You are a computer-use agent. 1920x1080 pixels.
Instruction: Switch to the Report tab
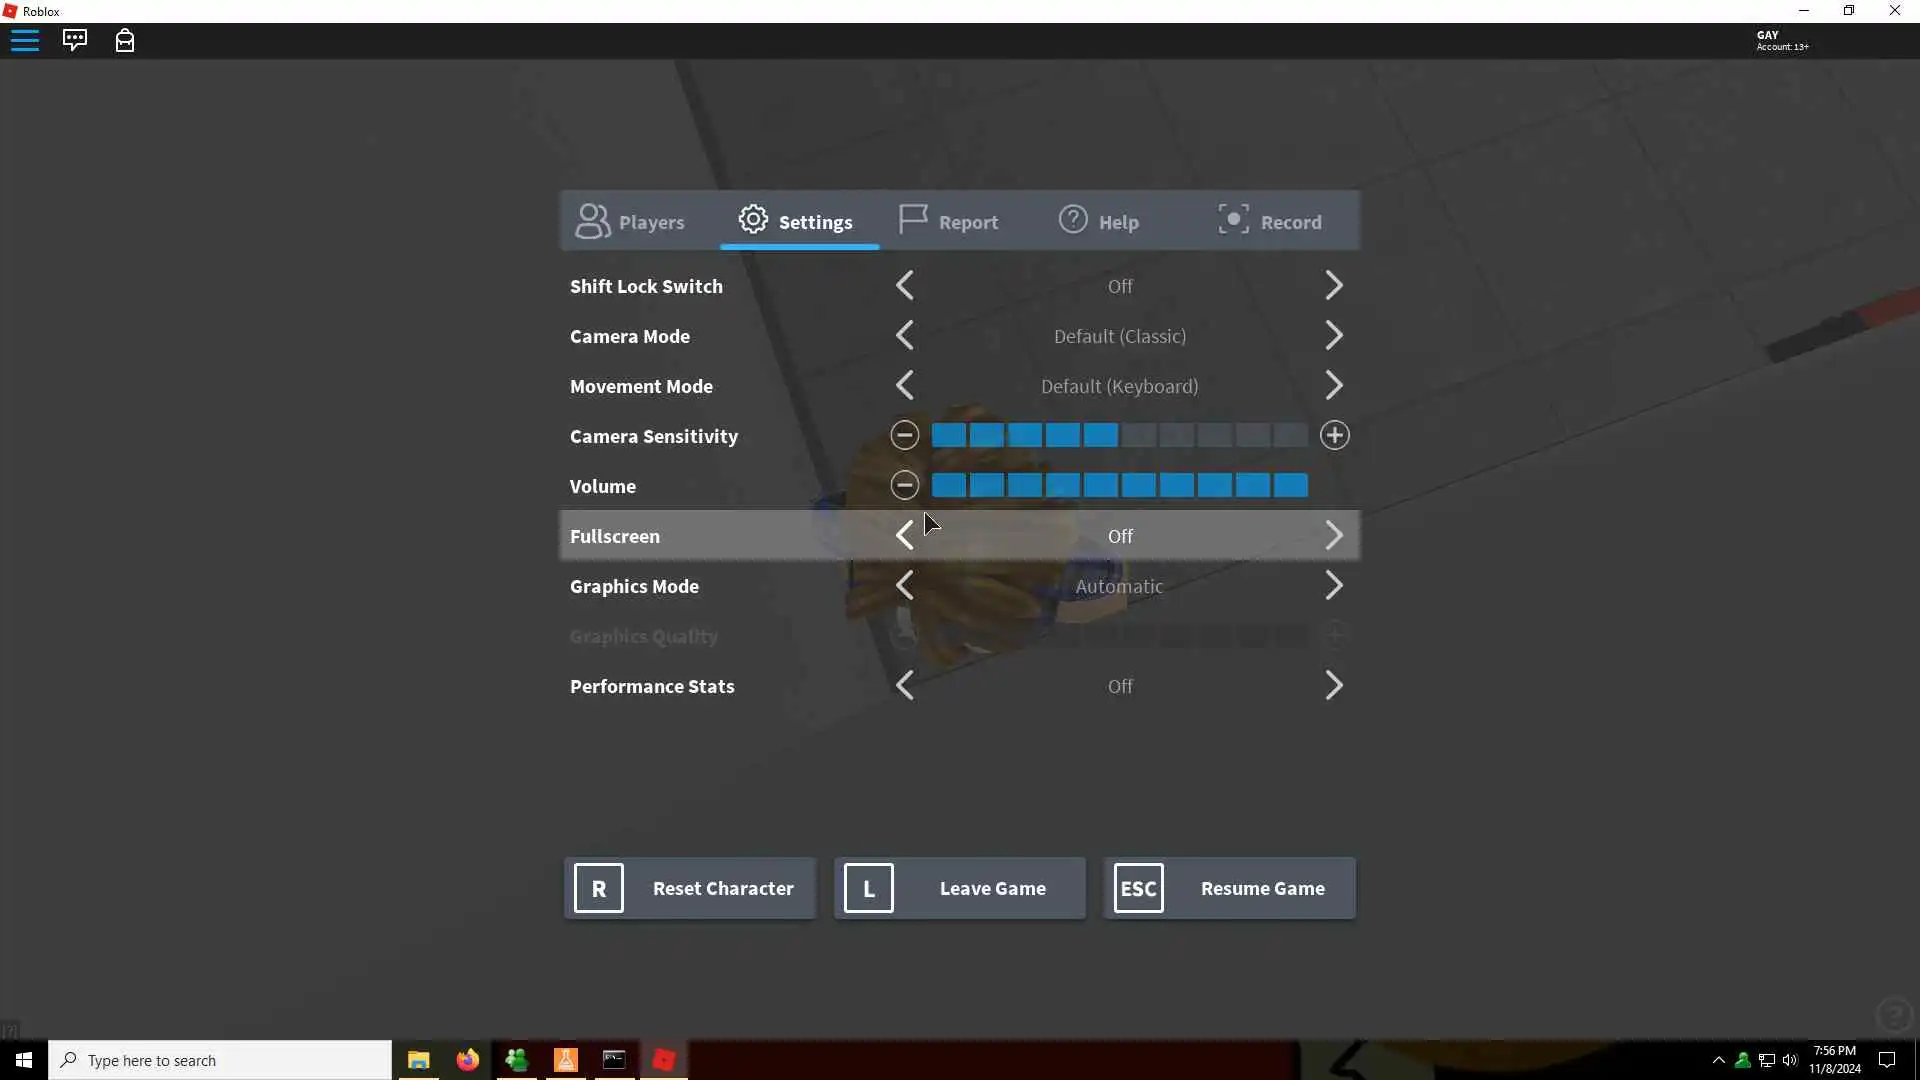coord(948,221)
